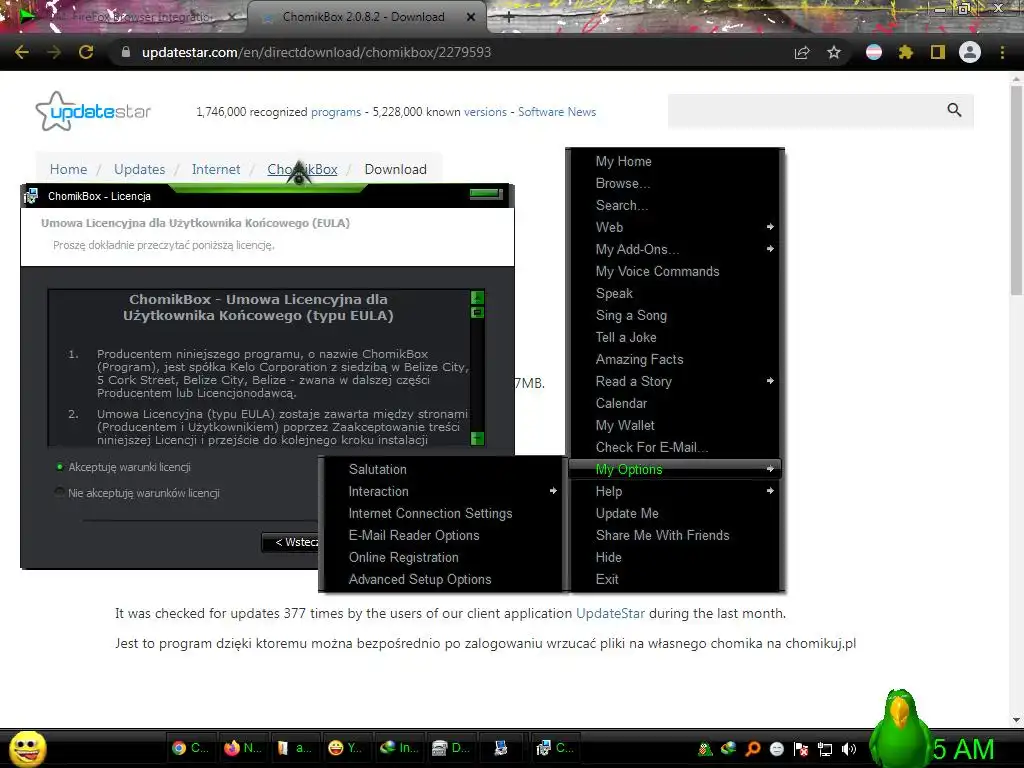The image size is (1024, 768).
Task: Click the UpdateStar logo
Action: pos(93,111)
